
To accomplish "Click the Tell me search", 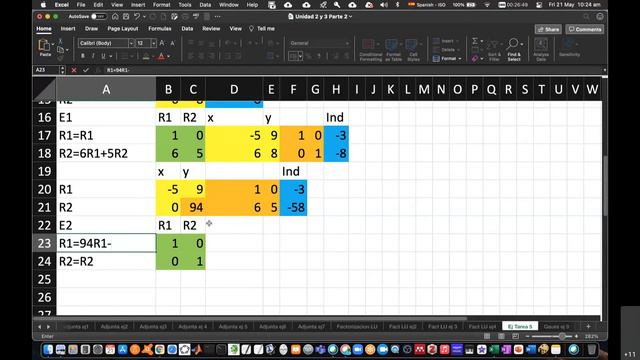I will pyautogui.click(x=262, y=29).
